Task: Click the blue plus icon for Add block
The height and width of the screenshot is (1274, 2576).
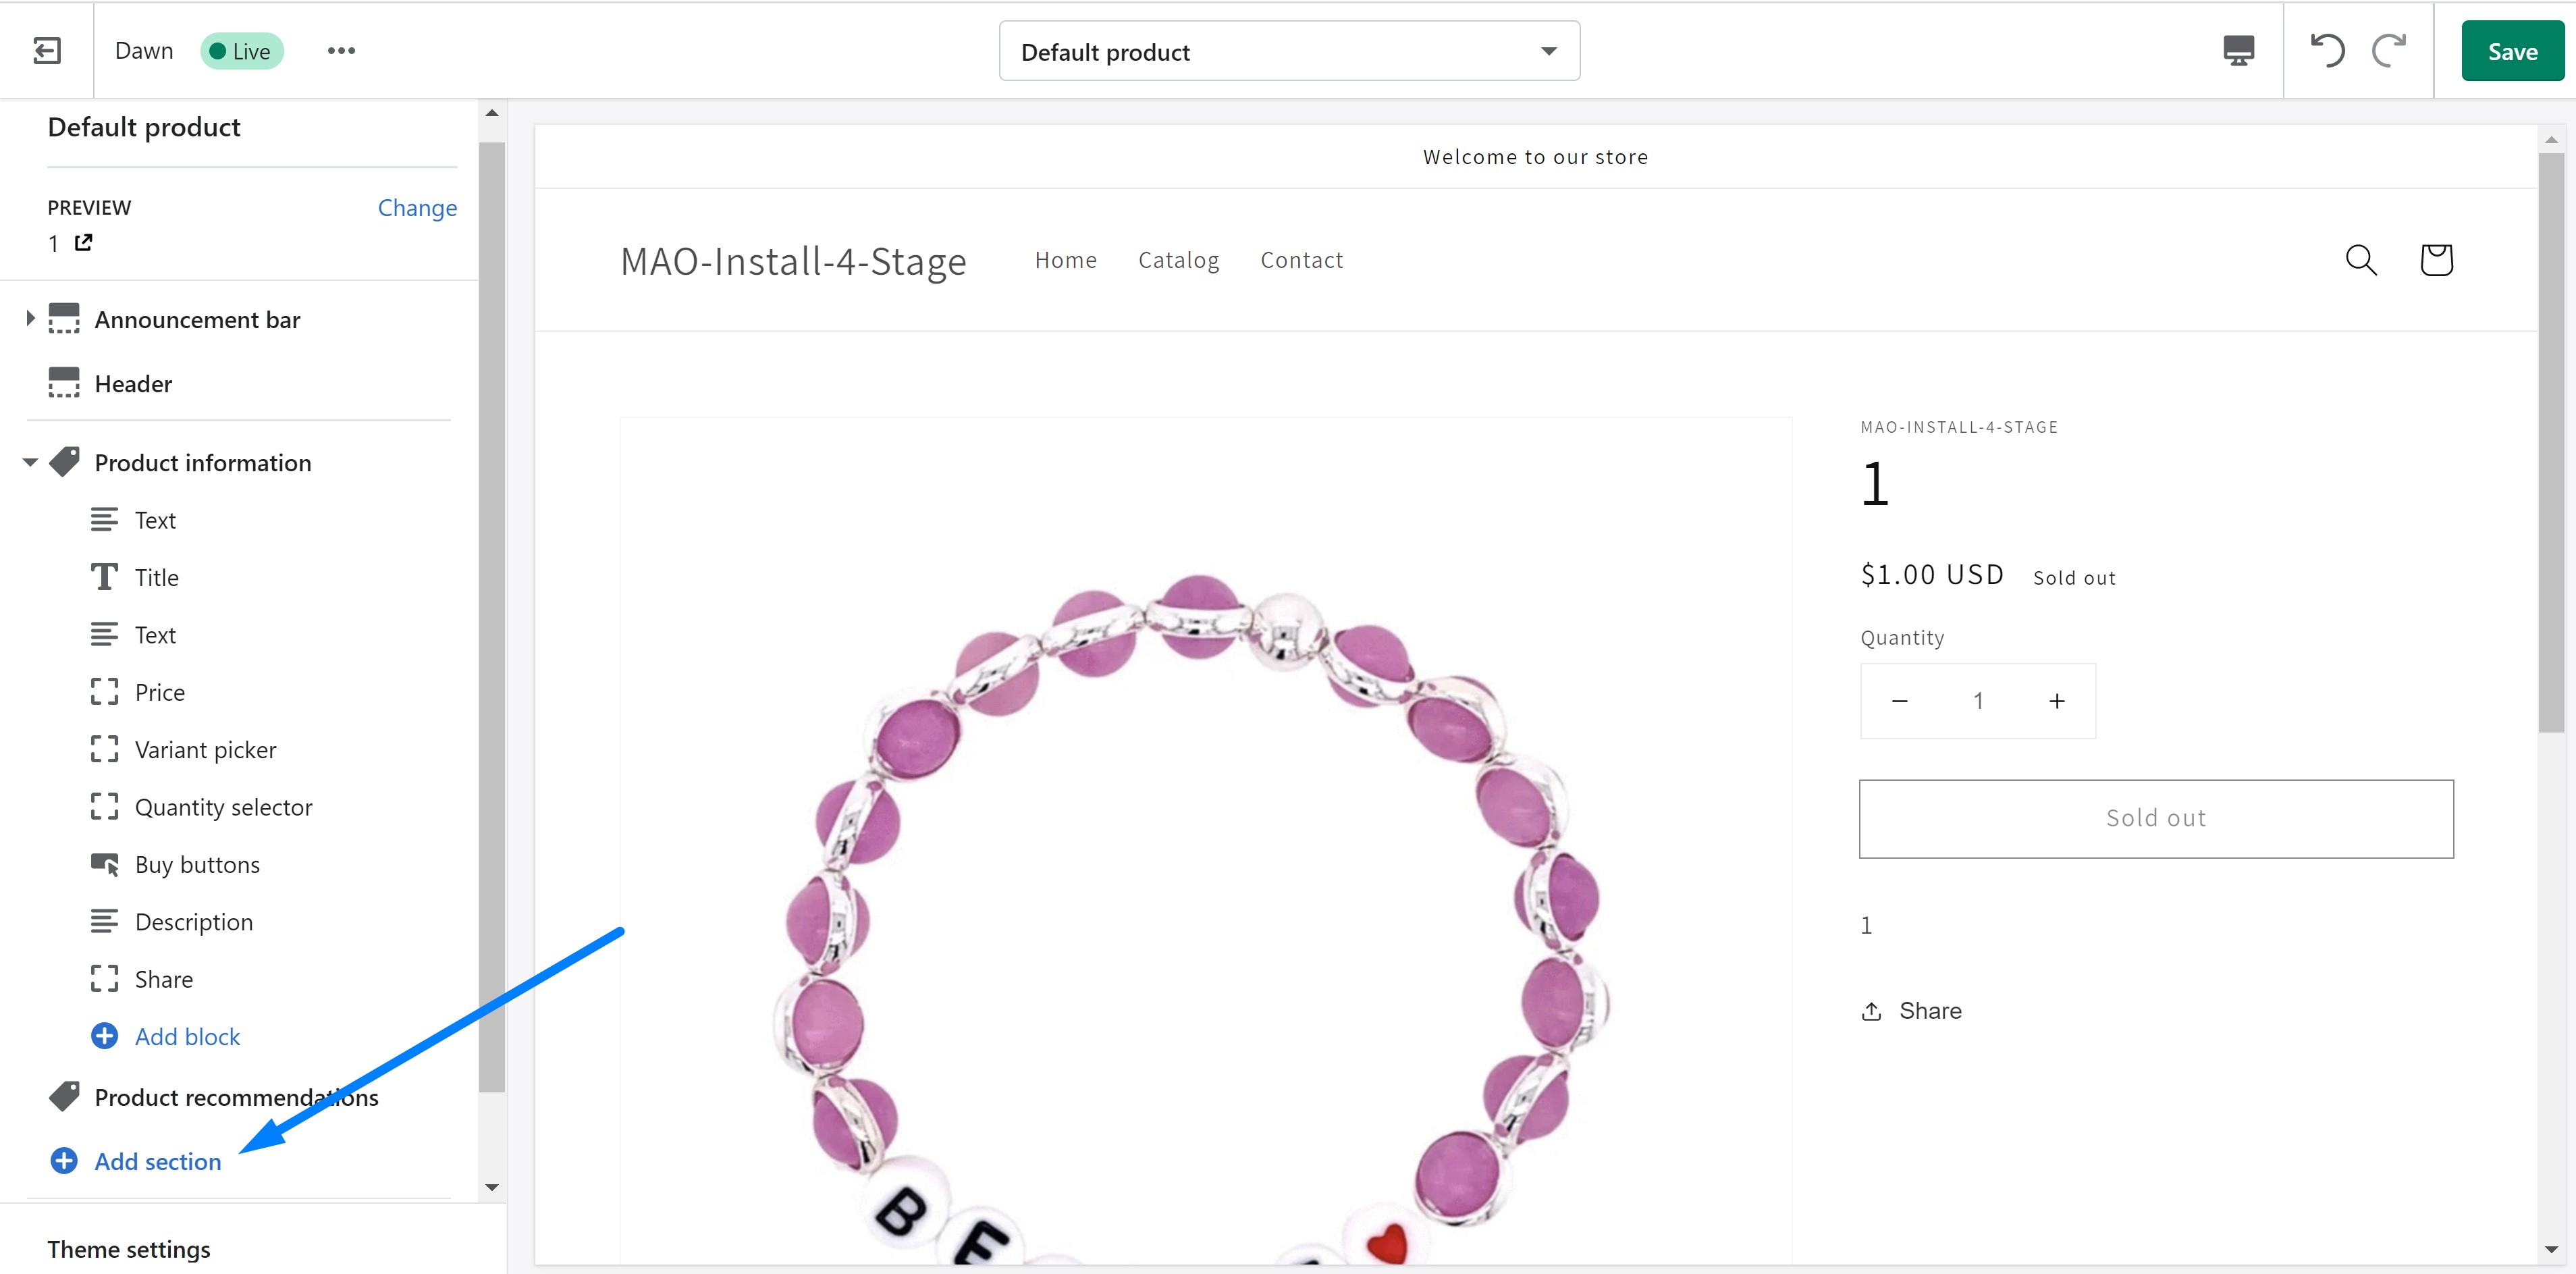Action: pyautogui.click(x=104, y=1036)
